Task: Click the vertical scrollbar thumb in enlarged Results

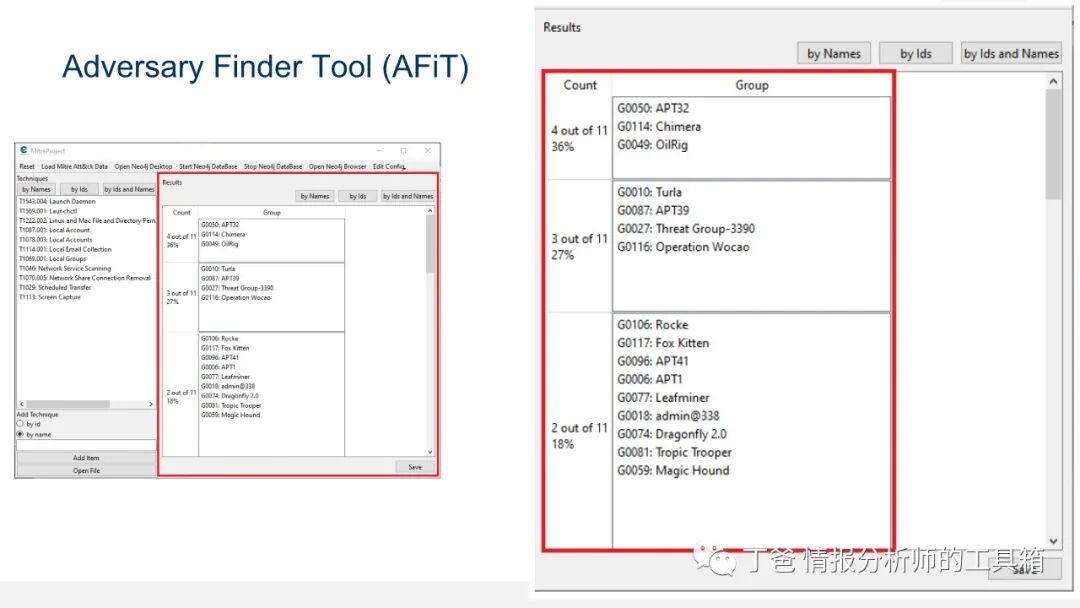Action: coord(1053,145)
